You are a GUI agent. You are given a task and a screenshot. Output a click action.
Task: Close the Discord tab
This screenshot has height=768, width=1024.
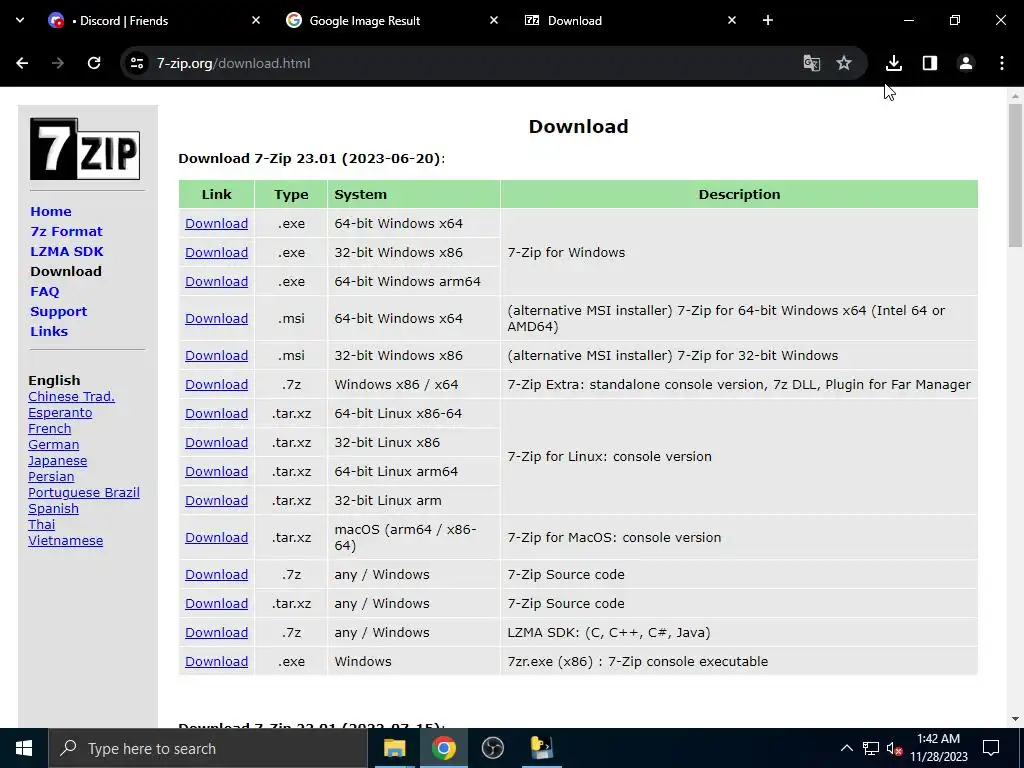(256, 20)
